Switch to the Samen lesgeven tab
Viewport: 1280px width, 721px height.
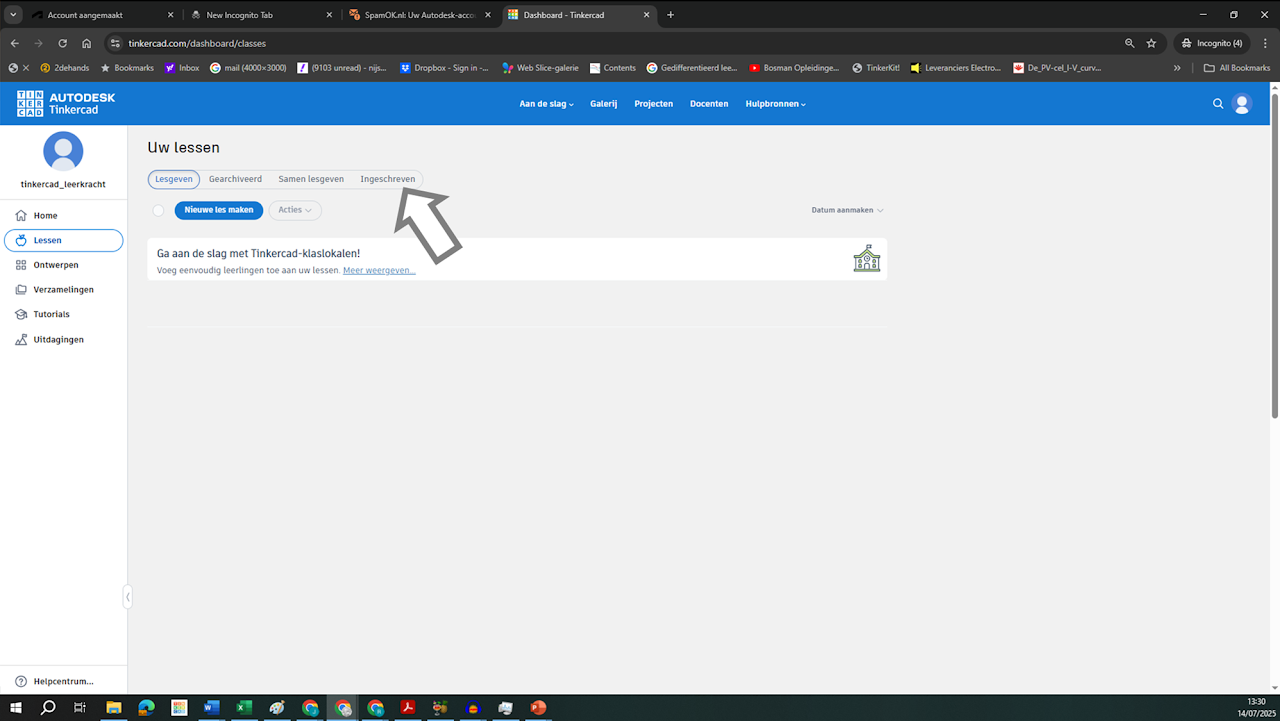pos(311,179)
